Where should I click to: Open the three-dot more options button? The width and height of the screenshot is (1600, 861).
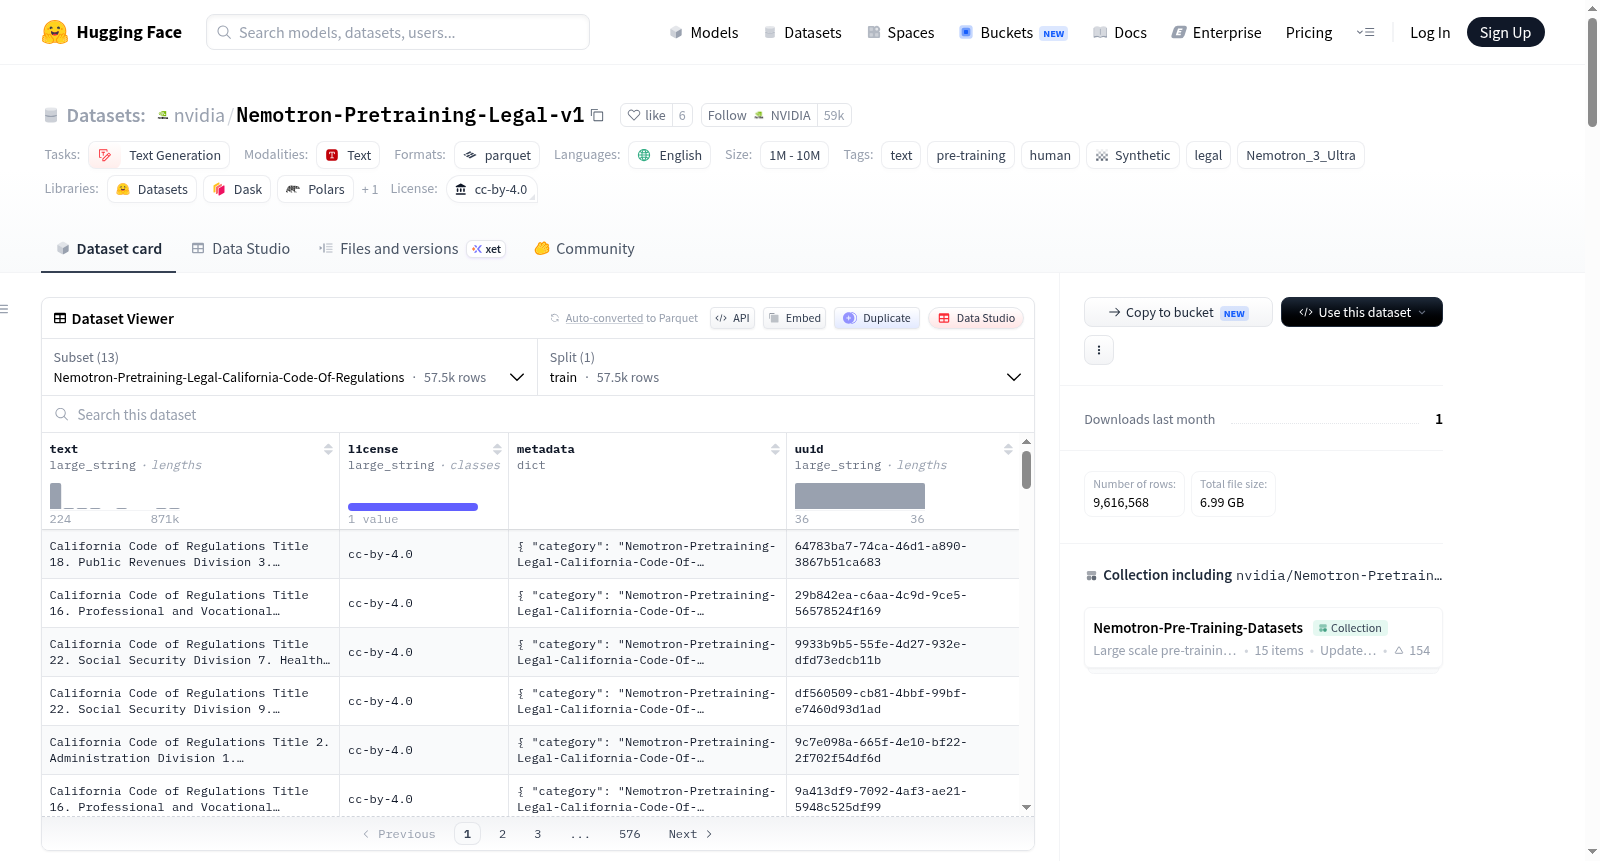click(1099, 350)
